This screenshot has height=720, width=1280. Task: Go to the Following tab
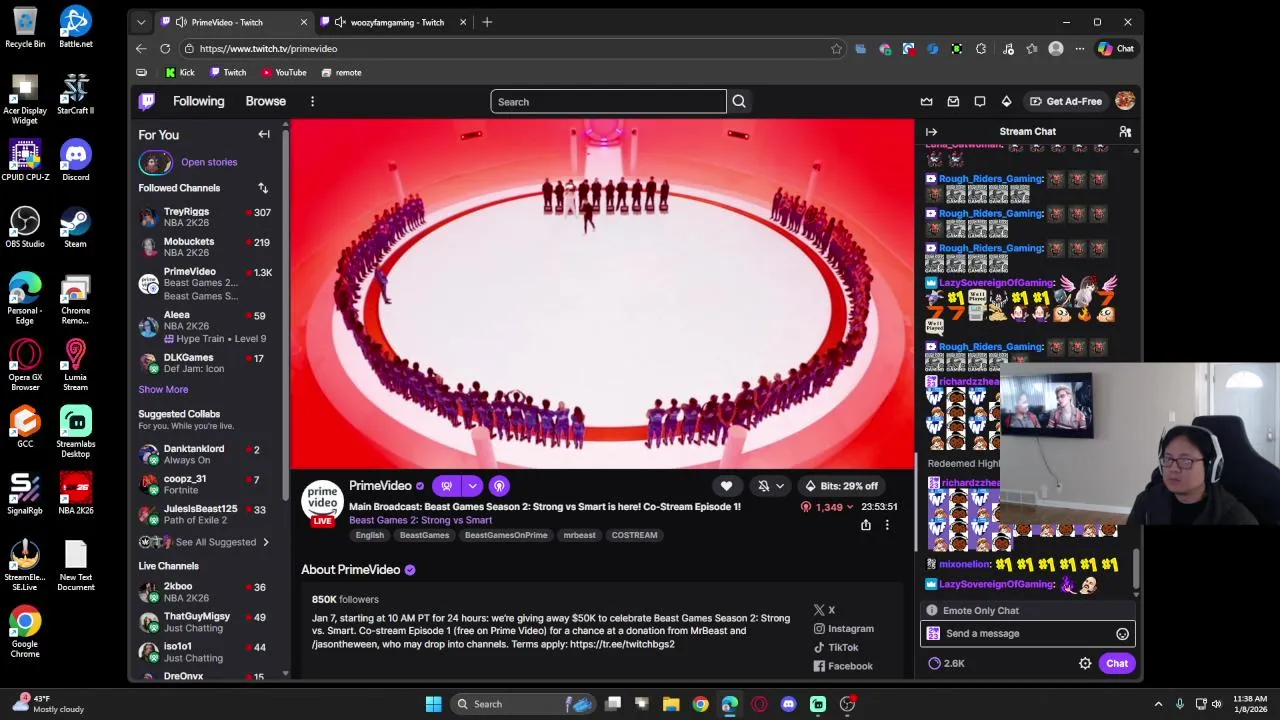198,101
